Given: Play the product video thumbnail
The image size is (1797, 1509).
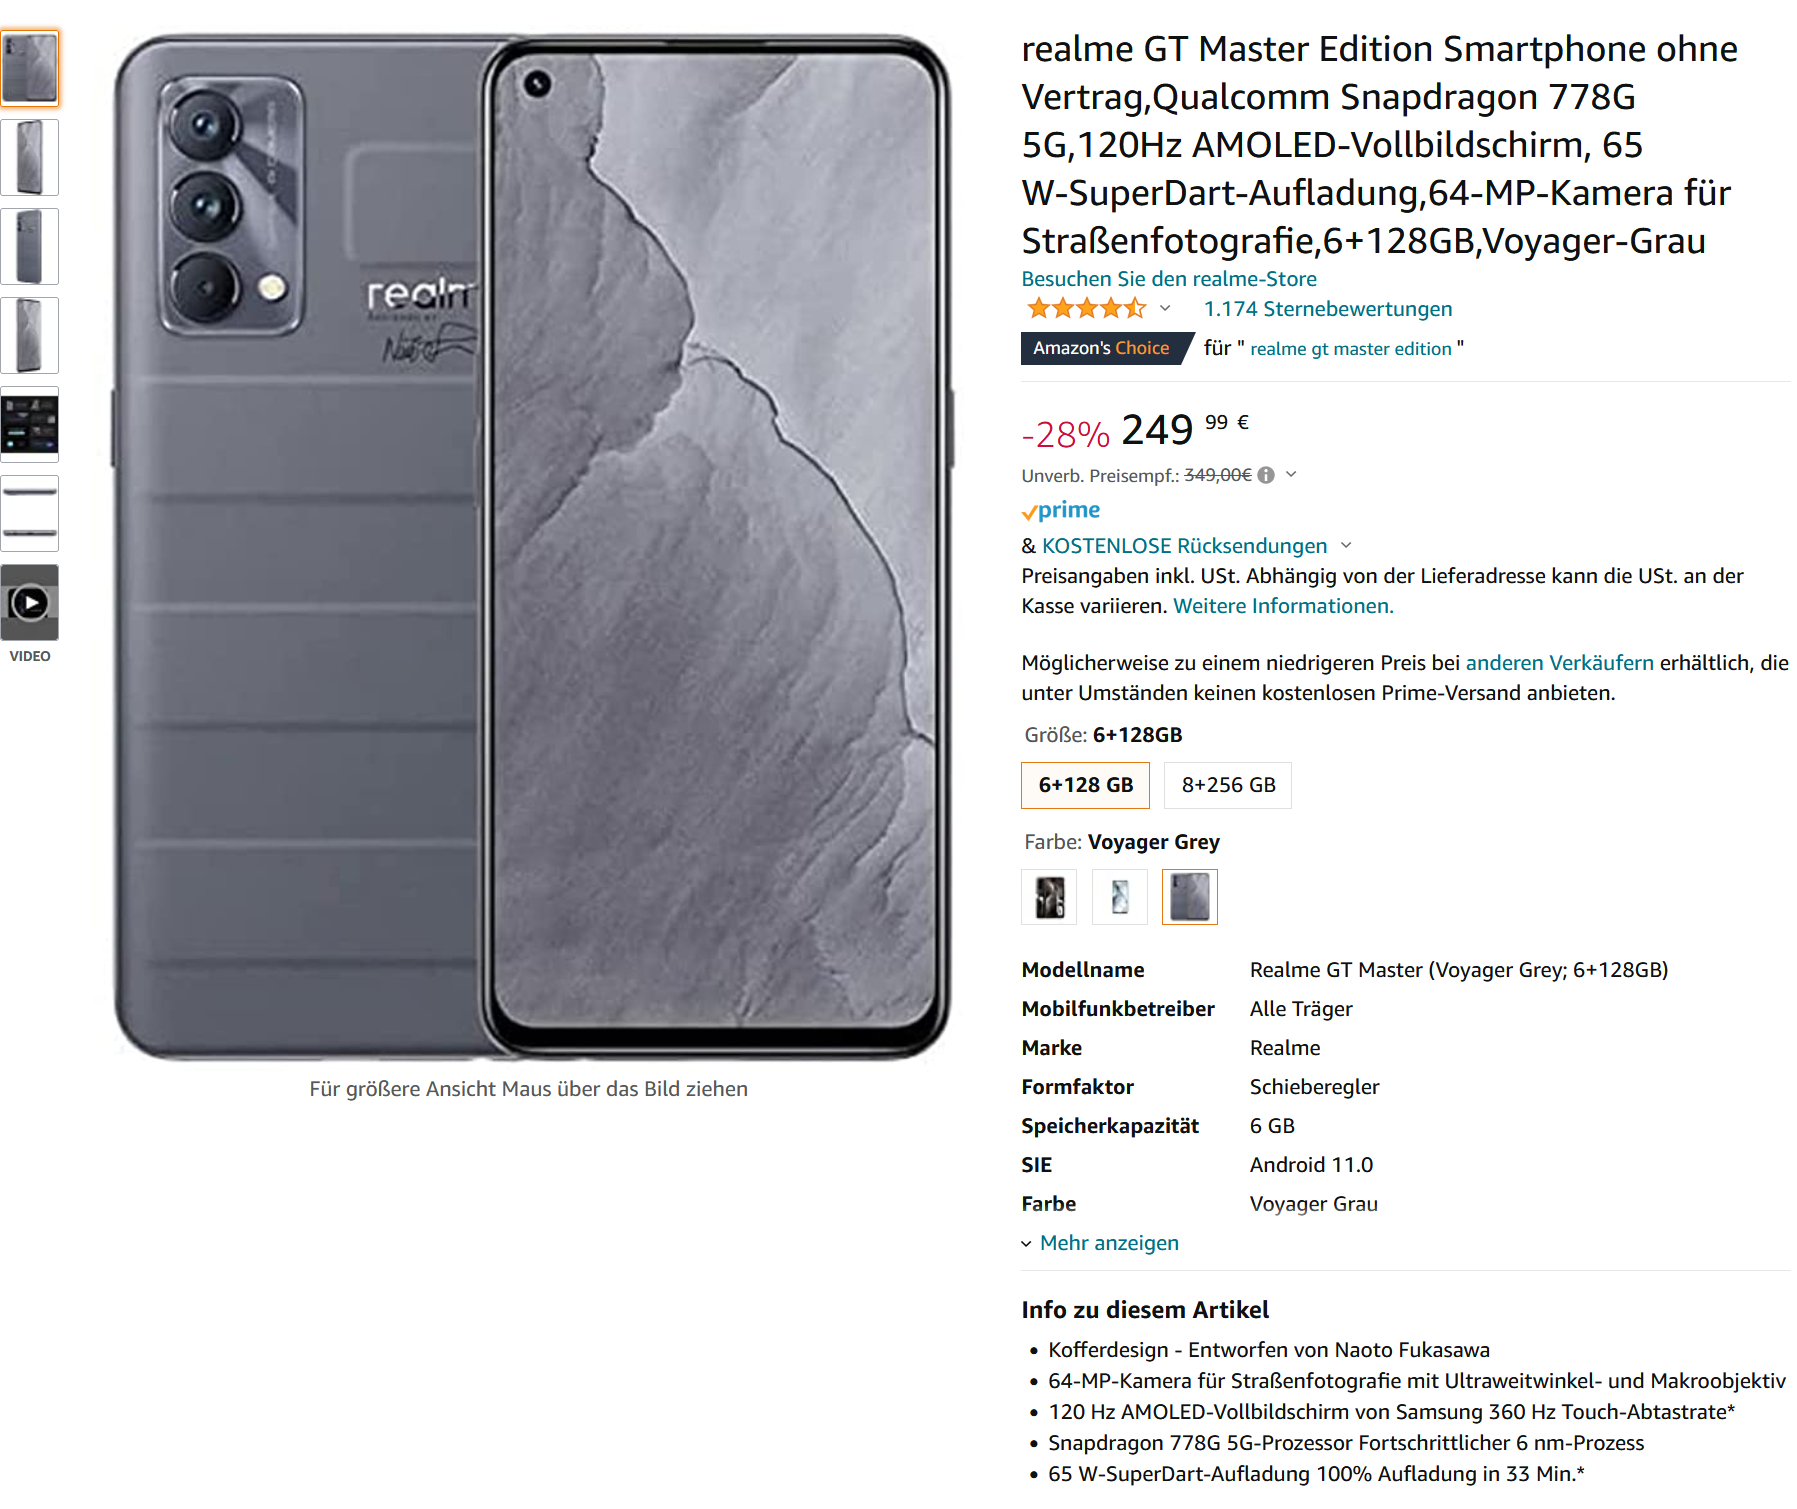Looking at the screenshot, I should [x=30, y=602].
